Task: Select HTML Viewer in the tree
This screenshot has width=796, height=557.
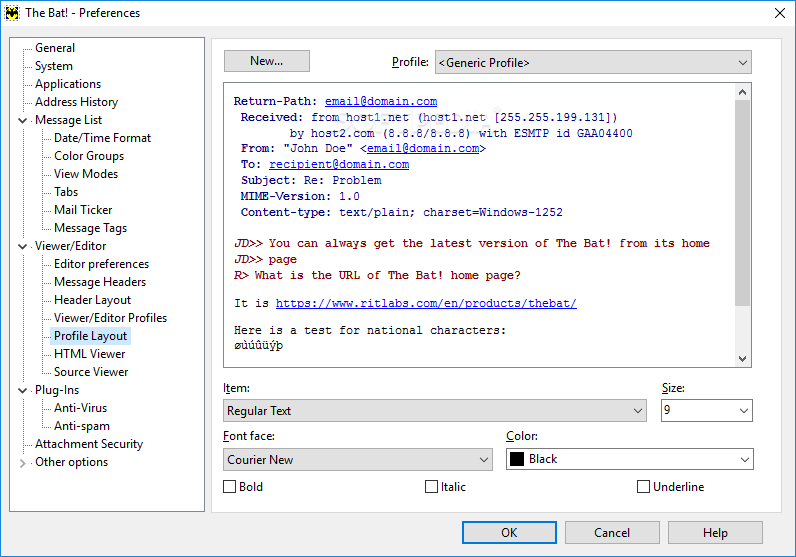Action: click(x=89, y=354)
